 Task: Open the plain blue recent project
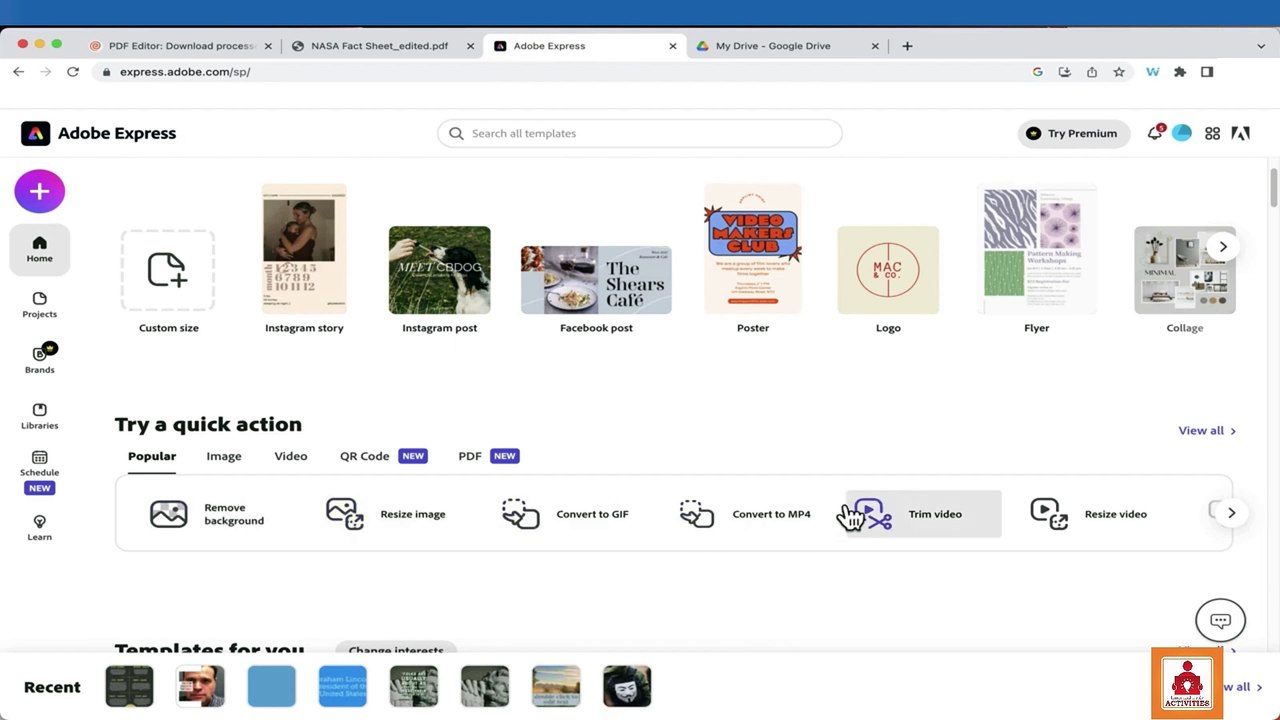coord(271,687)
